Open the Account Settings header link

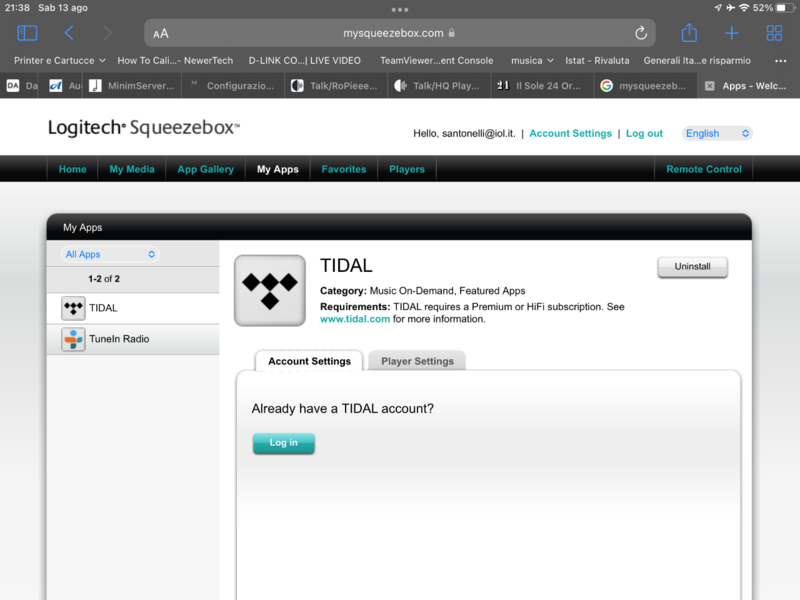click(x=570, y=133)
